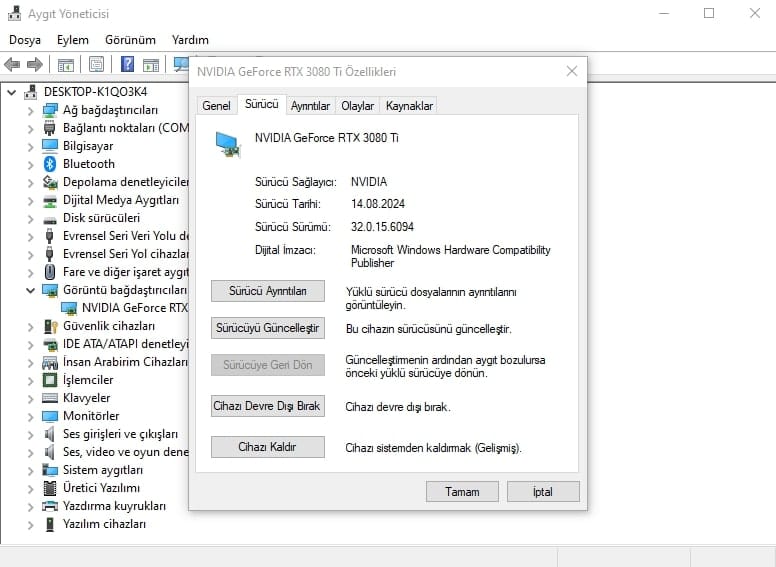This screenshot has width=776, height=567.
Task: Click the Bilgisayar monitor icon
Action: click(x=50, y=146)
